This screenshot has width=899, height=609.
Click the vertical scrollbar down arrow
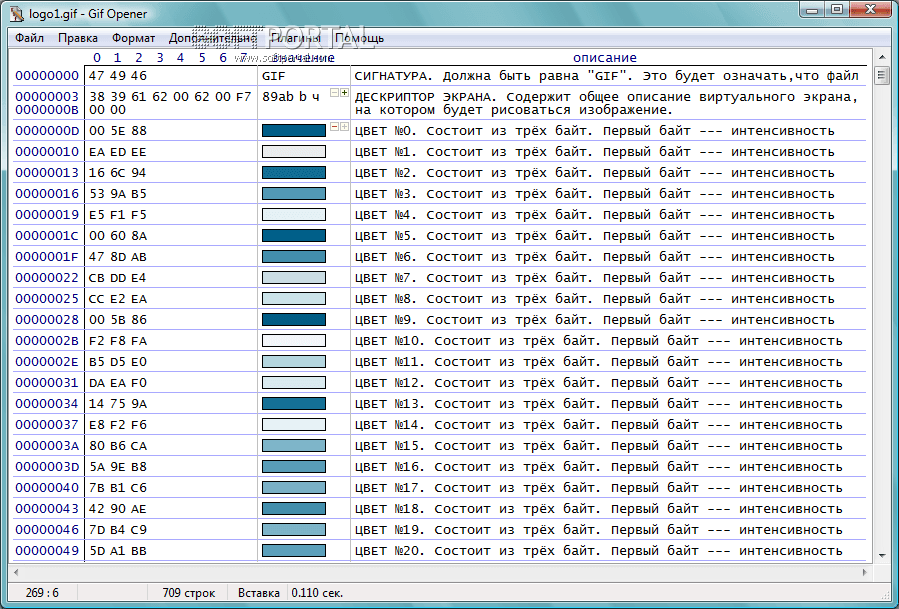[881, 555]
